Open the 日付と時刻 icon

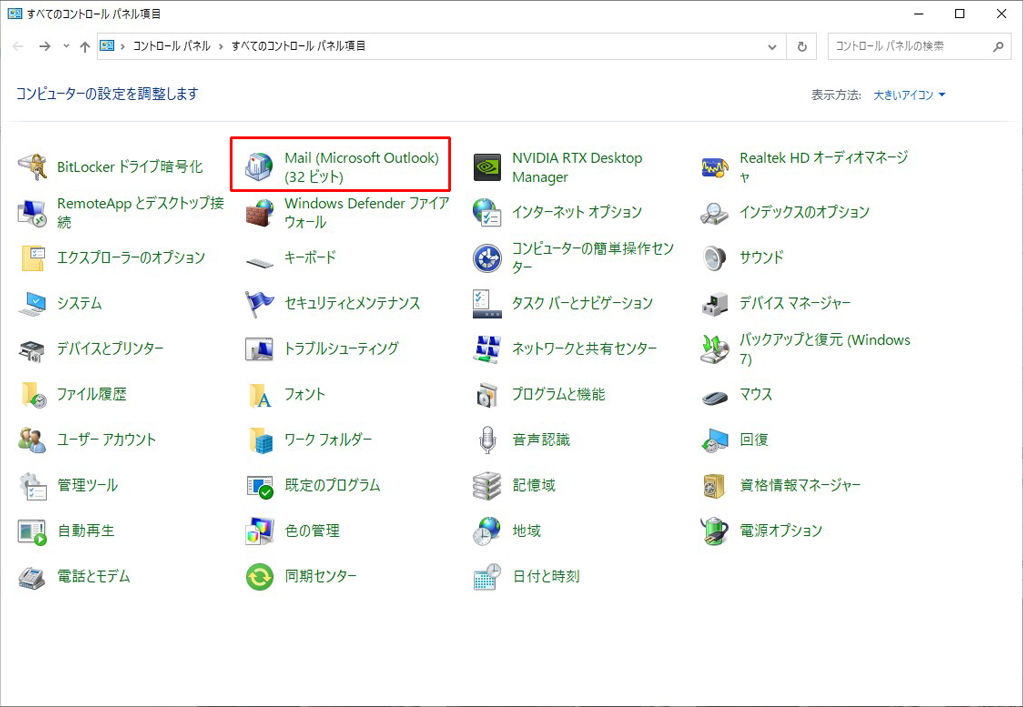[x=487, y=578]
